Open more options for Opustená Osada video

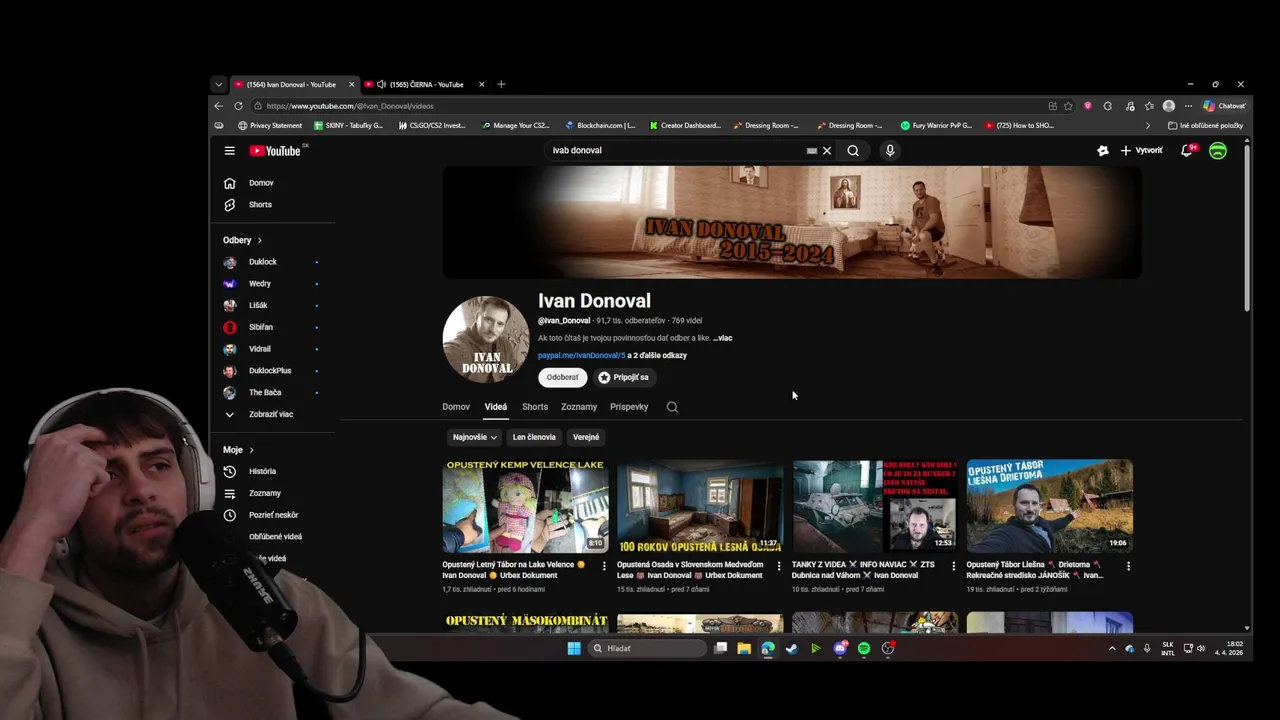[x=779, y=566]
